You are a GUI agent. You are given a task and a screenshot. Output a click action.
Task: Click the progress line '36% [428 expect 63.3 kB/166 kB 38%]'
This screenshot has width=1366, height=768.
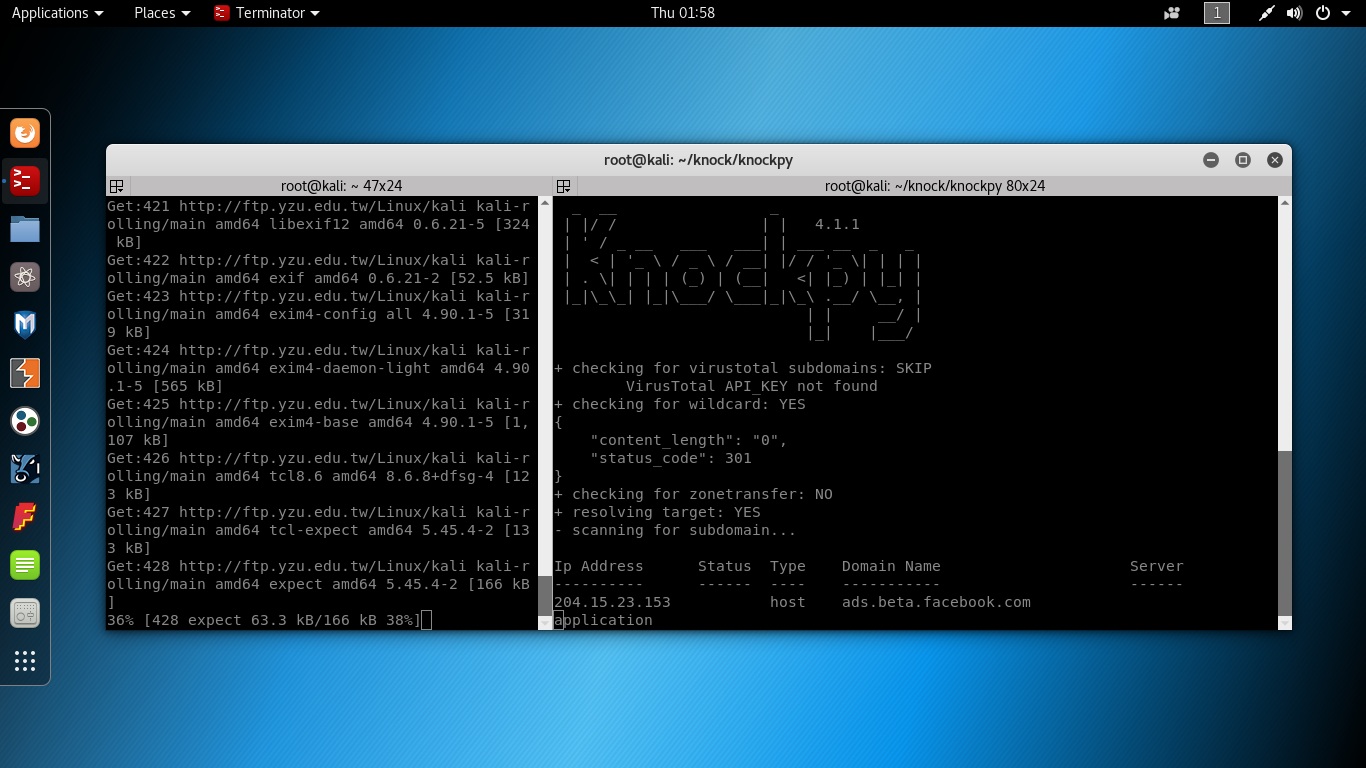coord(264,620)
